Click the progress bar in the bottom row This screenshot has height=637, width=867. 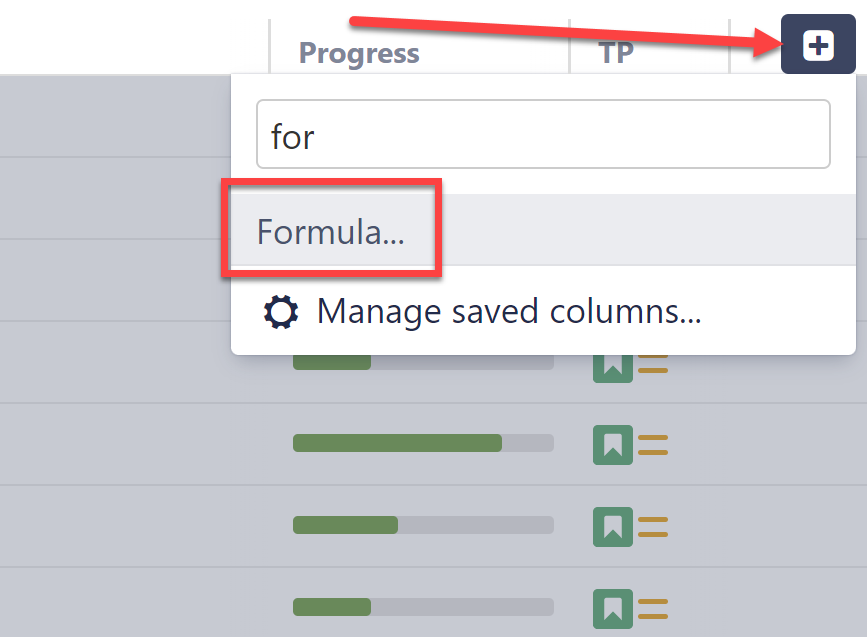420,609
